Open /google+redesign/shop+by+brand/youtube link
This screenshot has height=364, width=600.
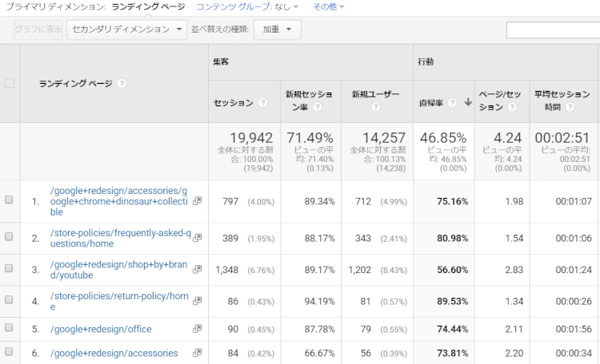click(x=119, y=270)
